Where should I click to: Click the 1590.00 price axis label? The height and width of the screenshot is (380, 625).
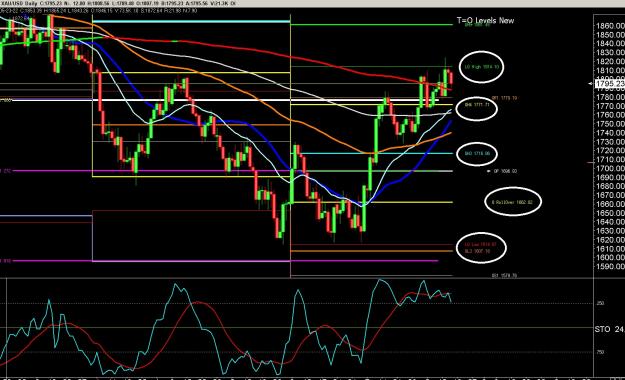coord(610,266)
